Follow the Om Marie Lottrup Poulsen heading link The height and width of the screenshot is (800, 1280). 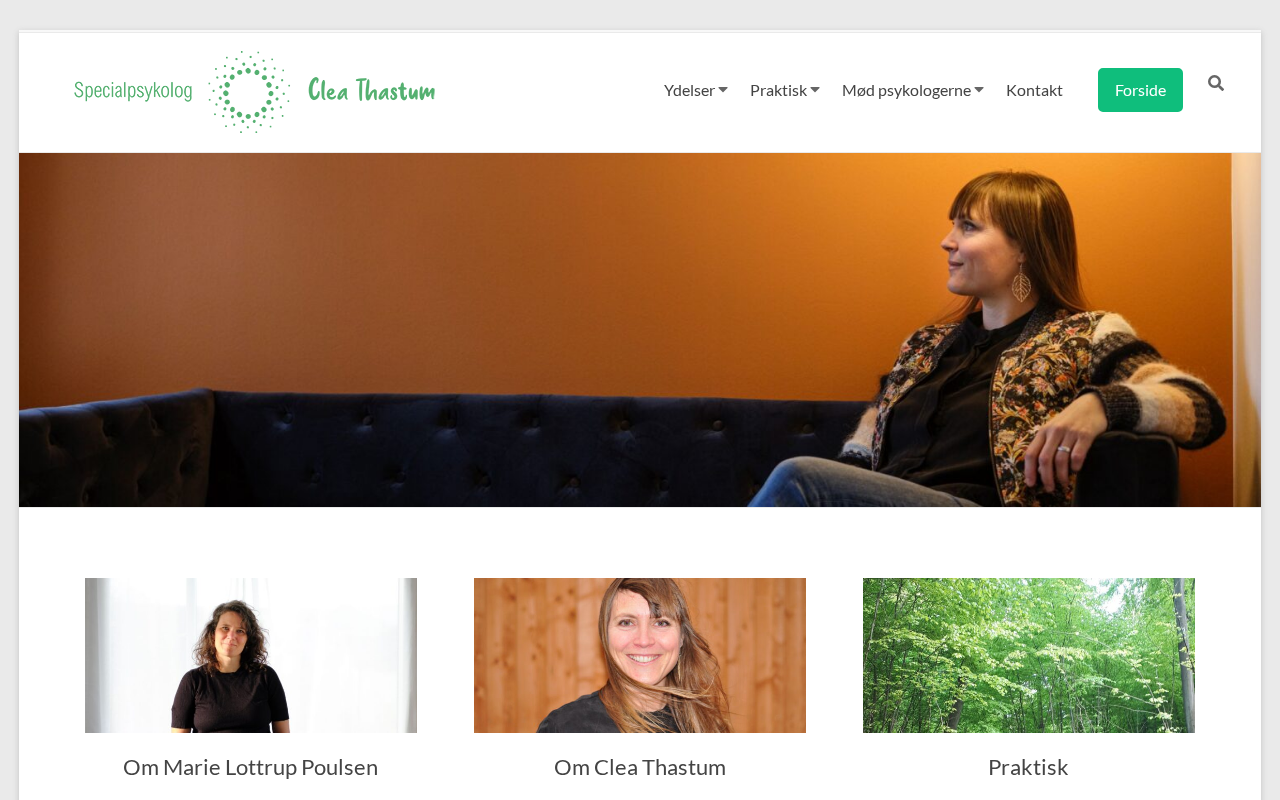pos(251,767)
